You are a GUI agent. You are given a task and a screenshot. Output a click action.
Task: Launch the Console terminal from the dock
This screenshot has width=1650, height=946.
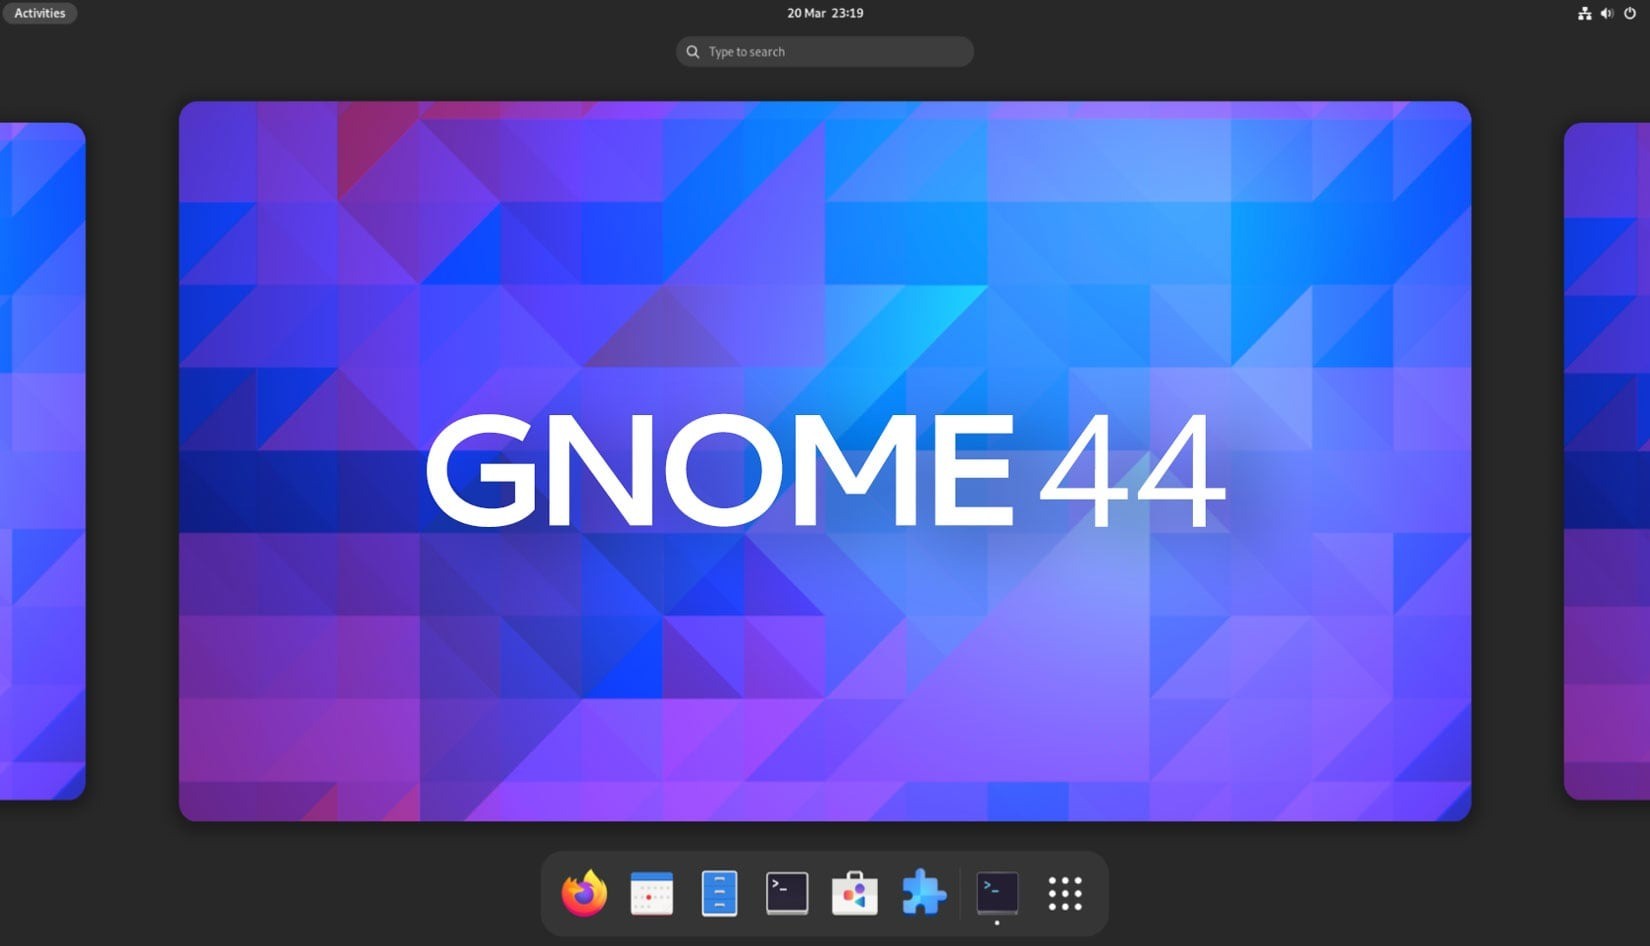(x=787, y=893)
